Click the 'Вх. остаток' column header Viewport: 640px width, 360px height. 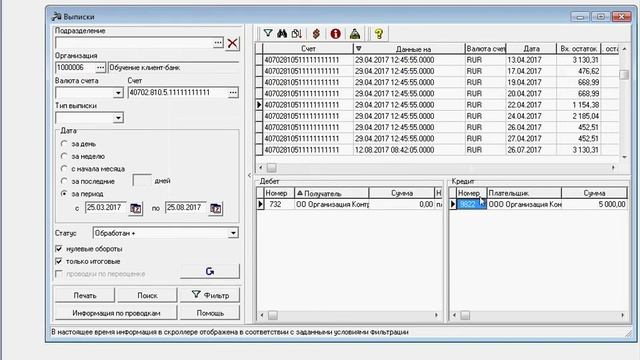coord(578,49)
